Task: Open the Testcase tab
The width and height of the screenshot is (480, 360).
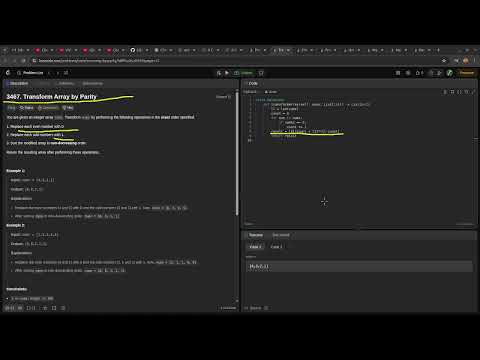Action: pyautogui.click(x=254, y=235)
